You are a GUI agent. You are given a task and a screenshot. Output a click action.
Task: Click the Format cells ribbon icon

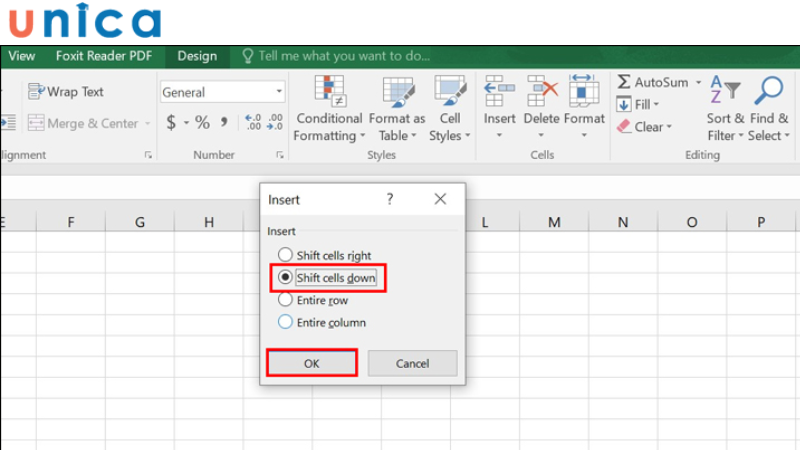click(584, 90)
